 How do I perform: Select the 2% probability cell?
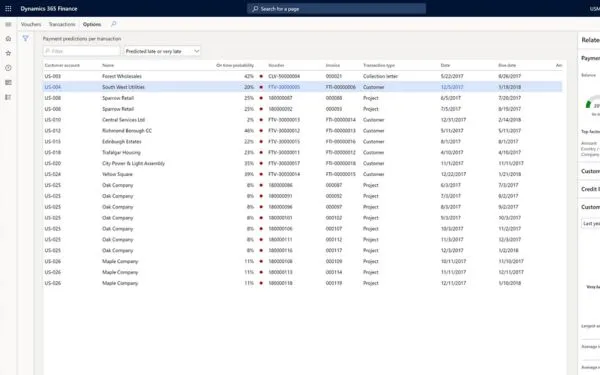[x=250, y=120]
